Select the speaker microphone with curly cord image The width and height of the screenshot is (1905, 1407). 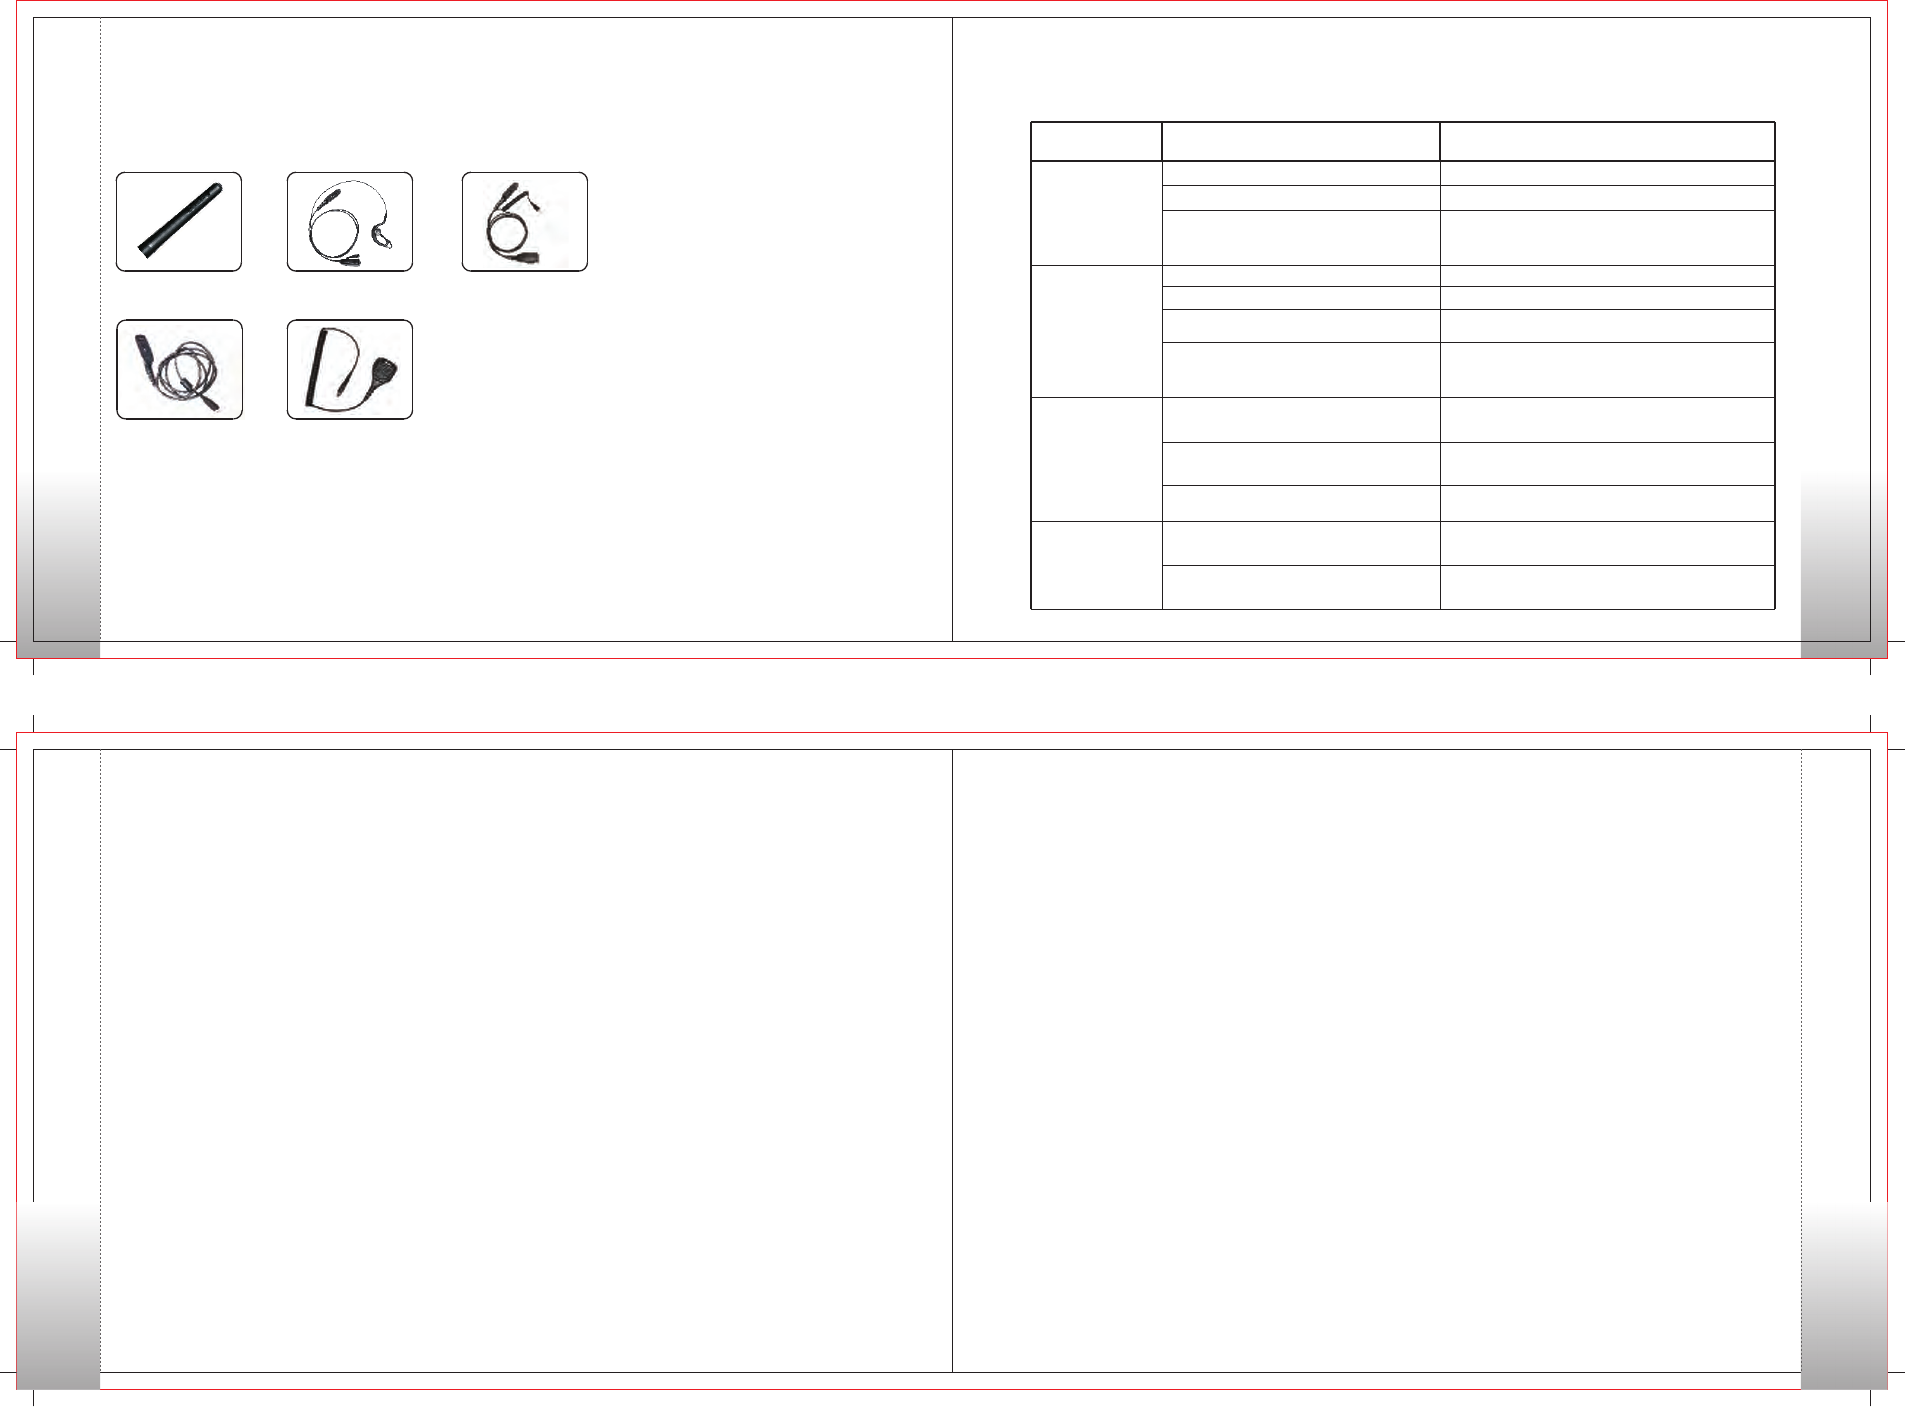pyautogui.click(x=350, y=369)
